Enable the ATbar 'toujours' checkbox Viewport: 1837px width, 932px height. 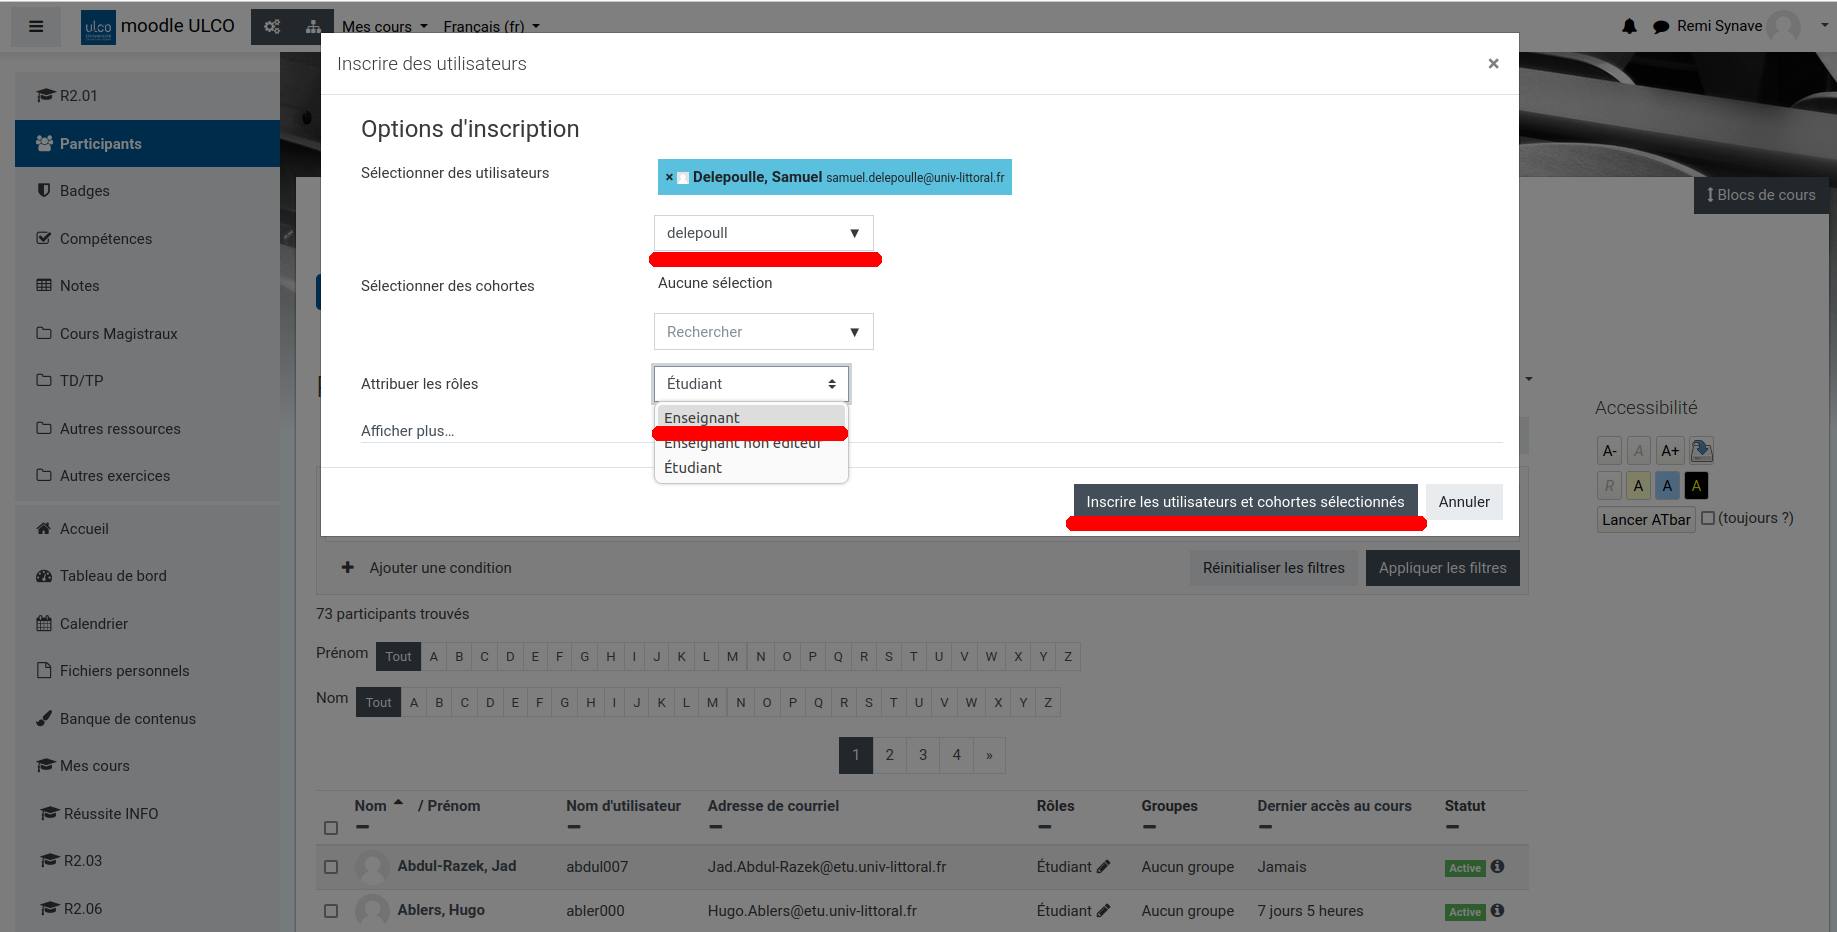[x=1708, y=518]
